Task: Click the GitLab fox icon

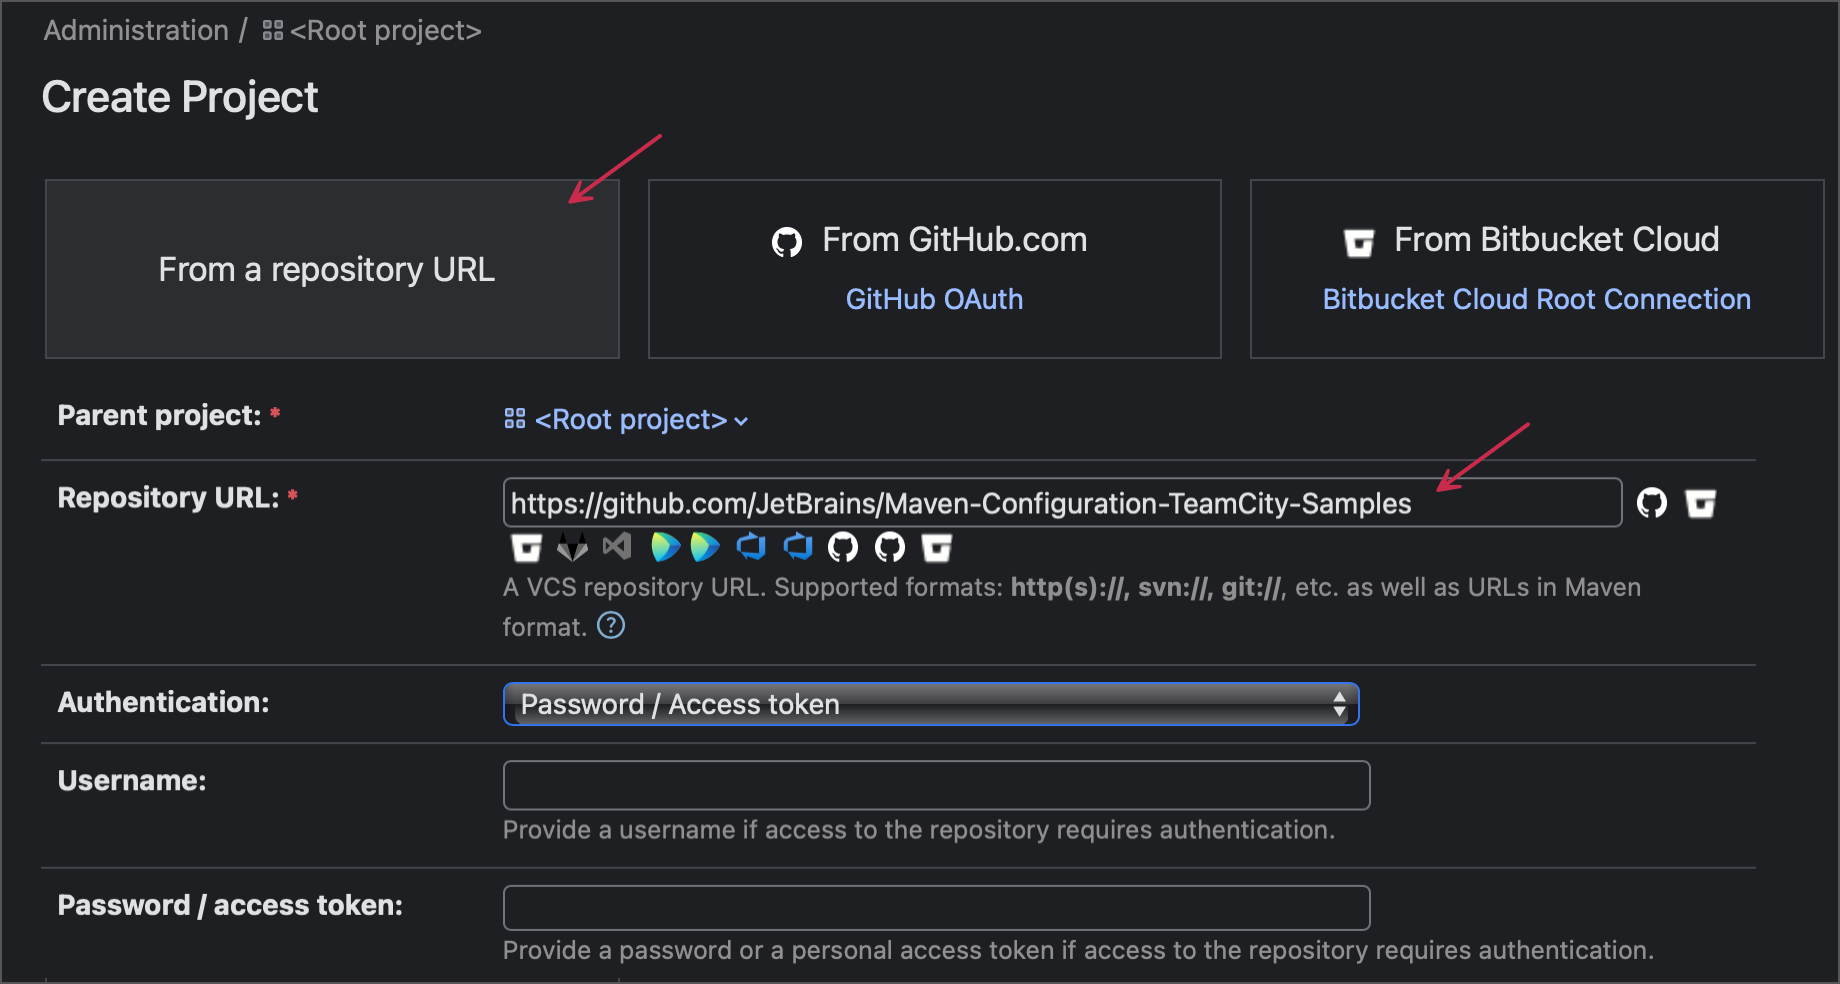Action: coord(572,547)
